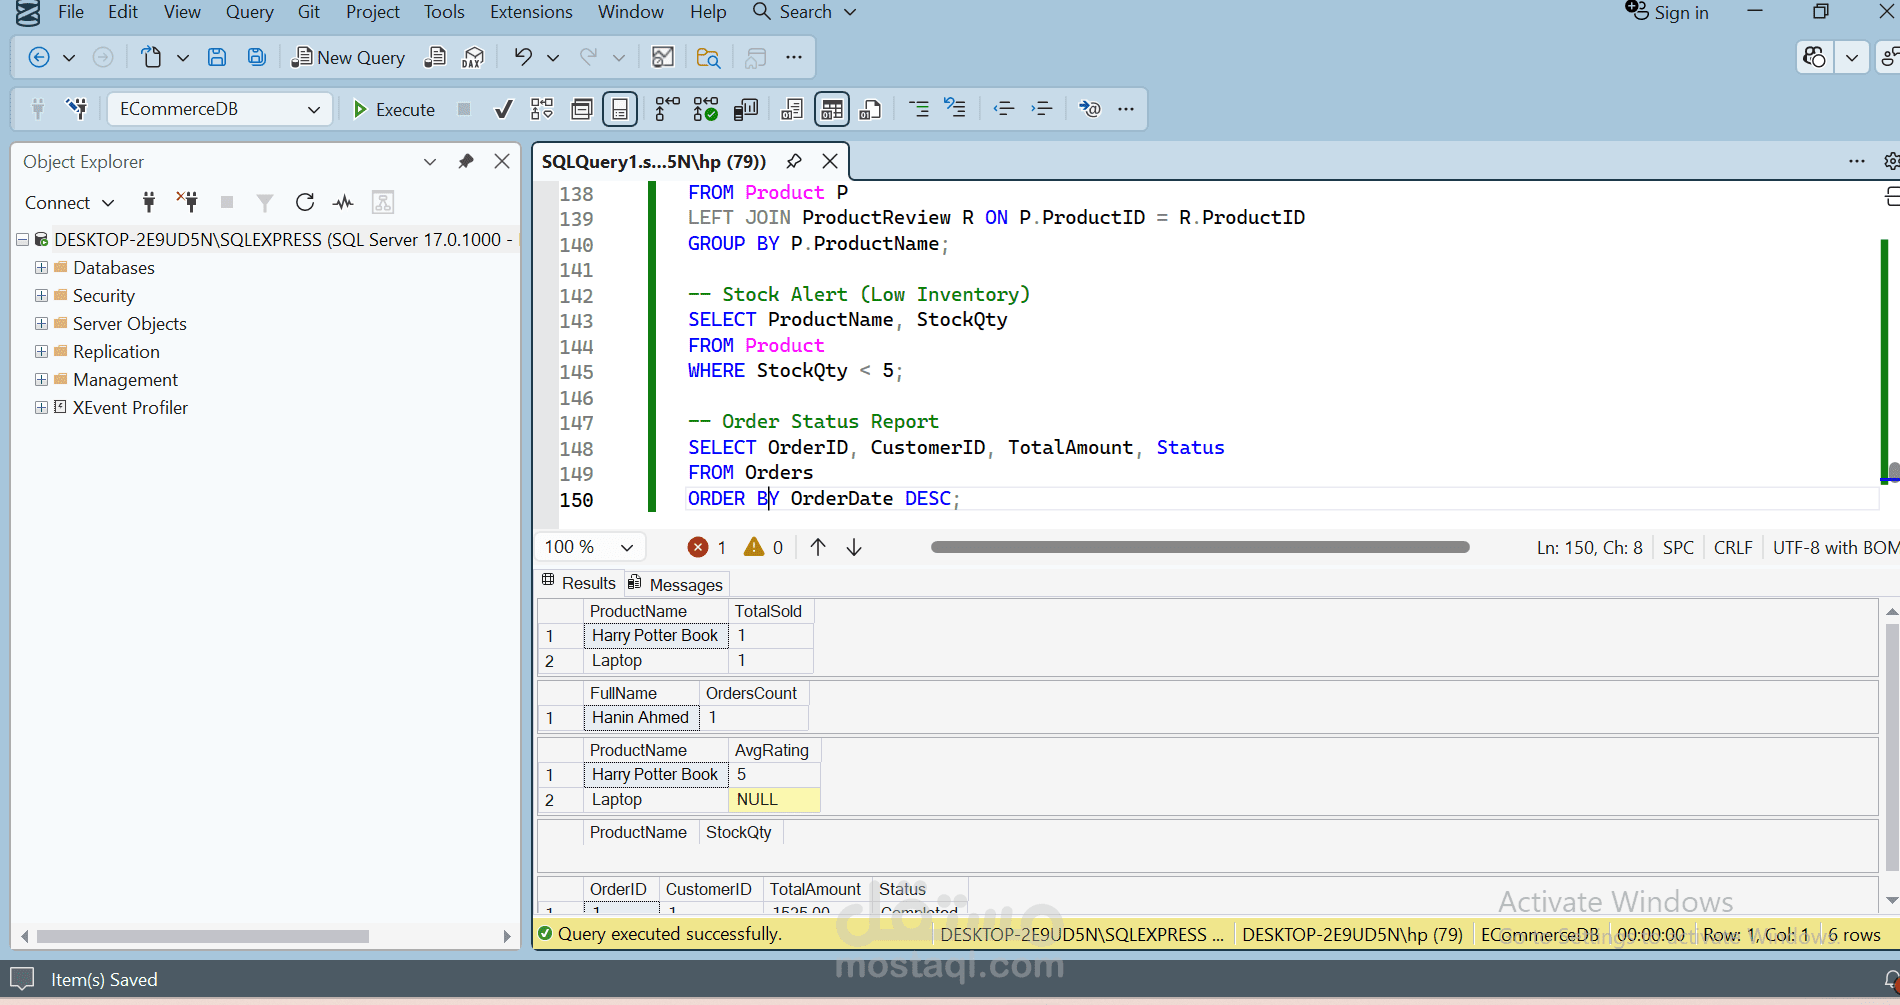
Task: Click the Increase Indent icon
Action: [x=1042, y=109]
